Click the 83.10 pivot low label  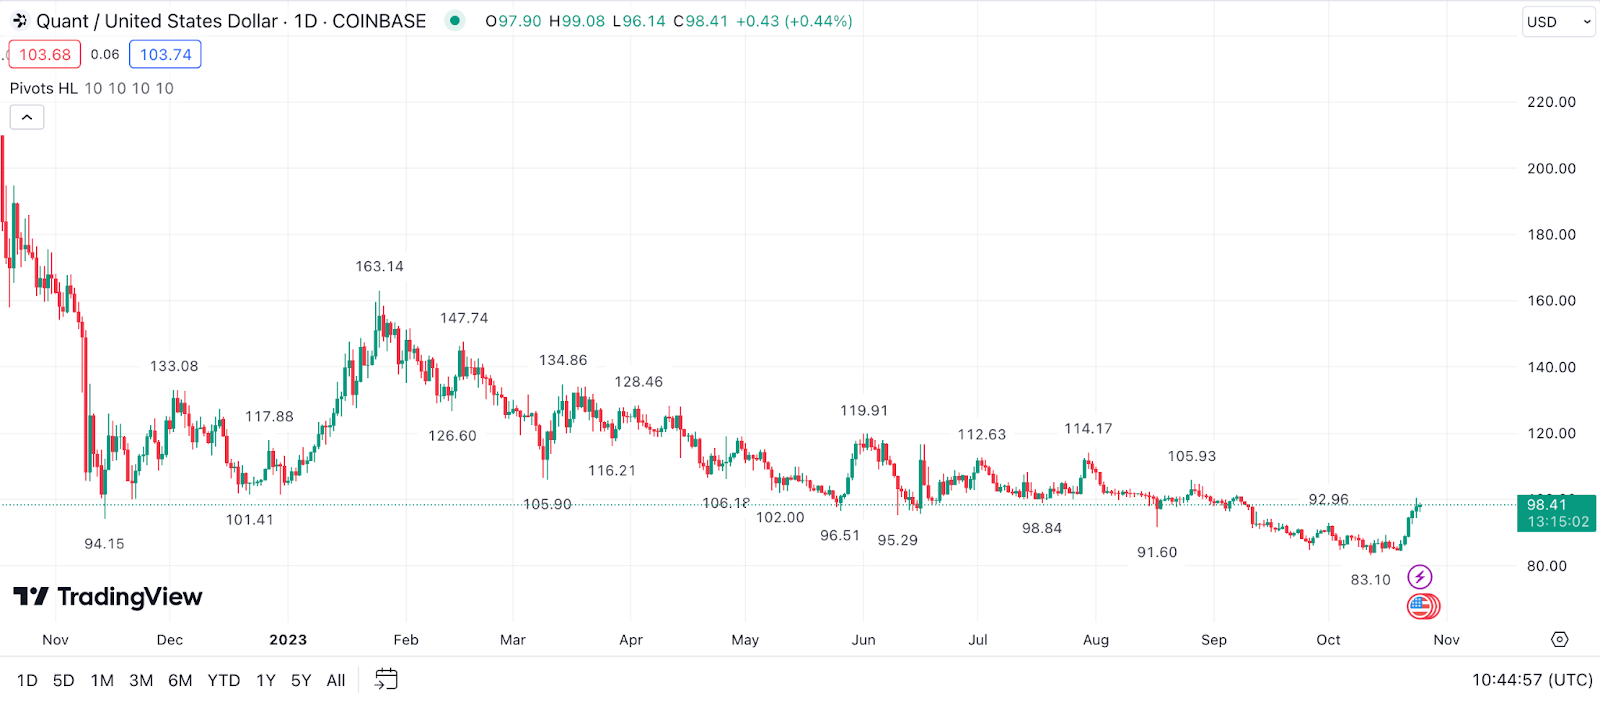(1371, 580)
